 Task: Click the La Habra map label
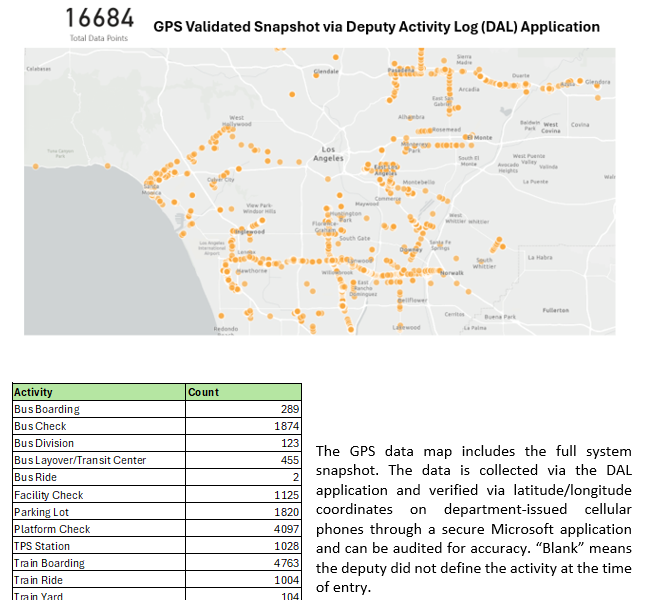pyautogui.click(x=541, y=257)
